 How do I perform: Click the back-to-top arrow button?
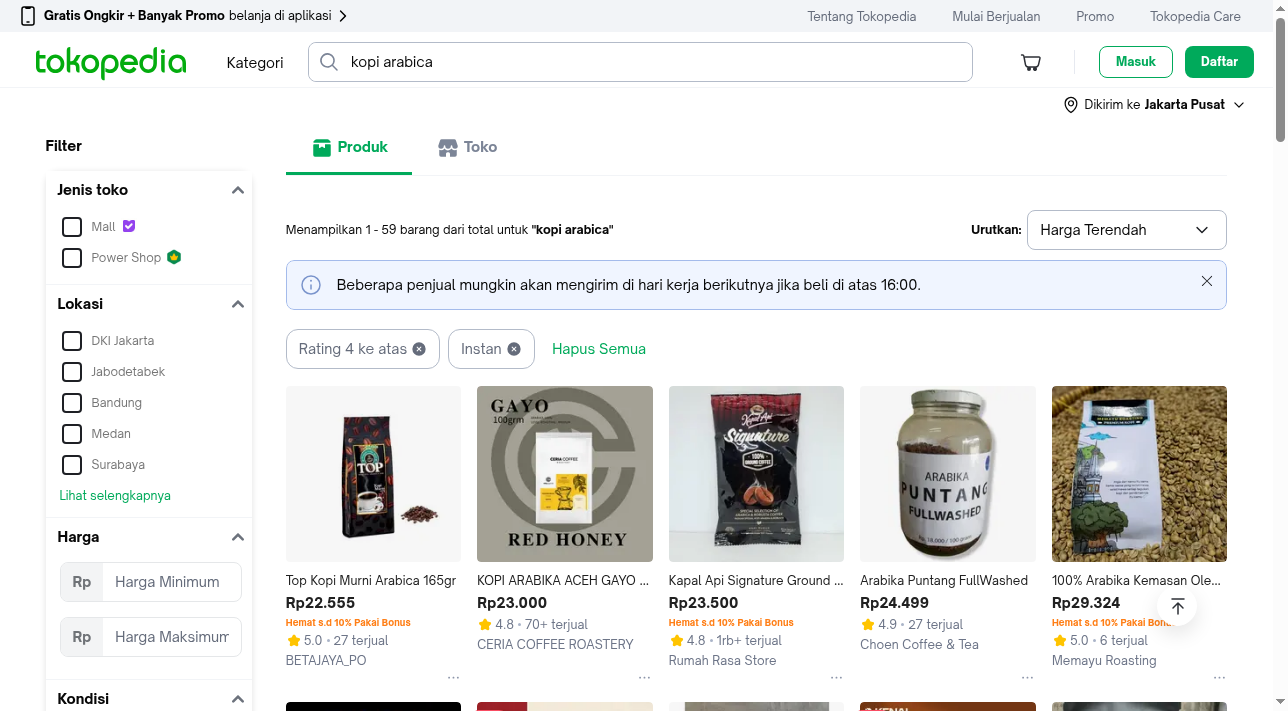1177,606
